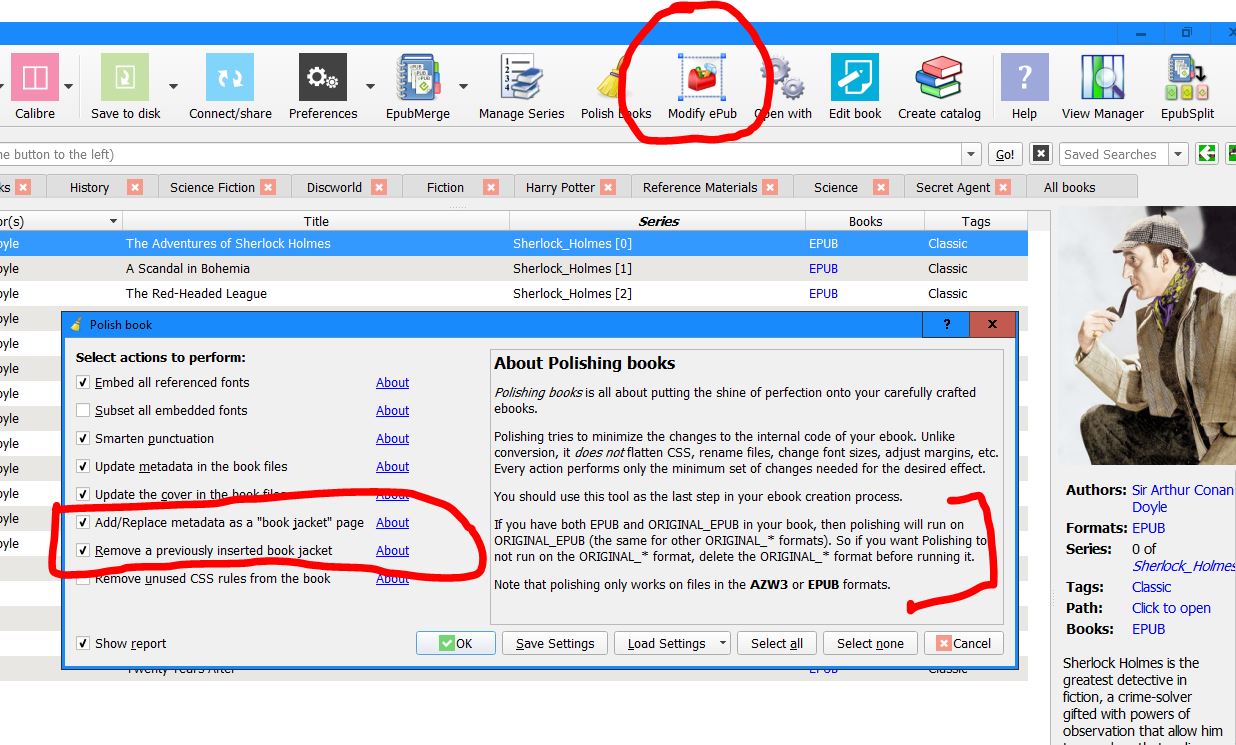Close the Secret Agent tab
Image resolution: width=1236 pixels, height=745 pixels.
pyautogui.click(x=1003, y=187)
